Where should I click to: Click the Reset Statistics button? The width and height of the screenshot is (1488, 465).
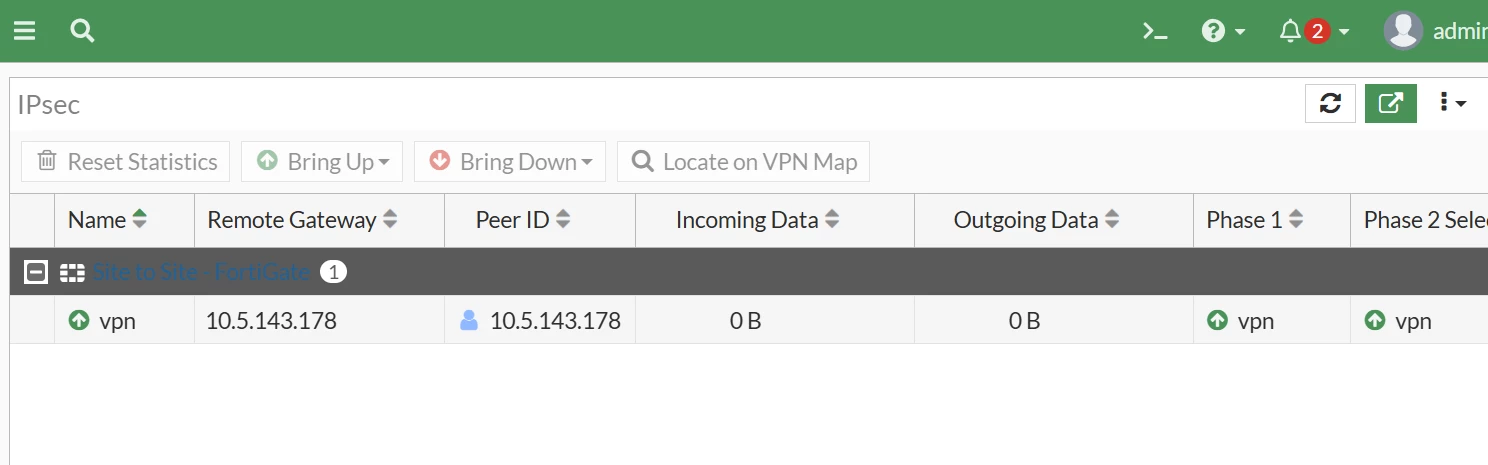pos(126,162)
